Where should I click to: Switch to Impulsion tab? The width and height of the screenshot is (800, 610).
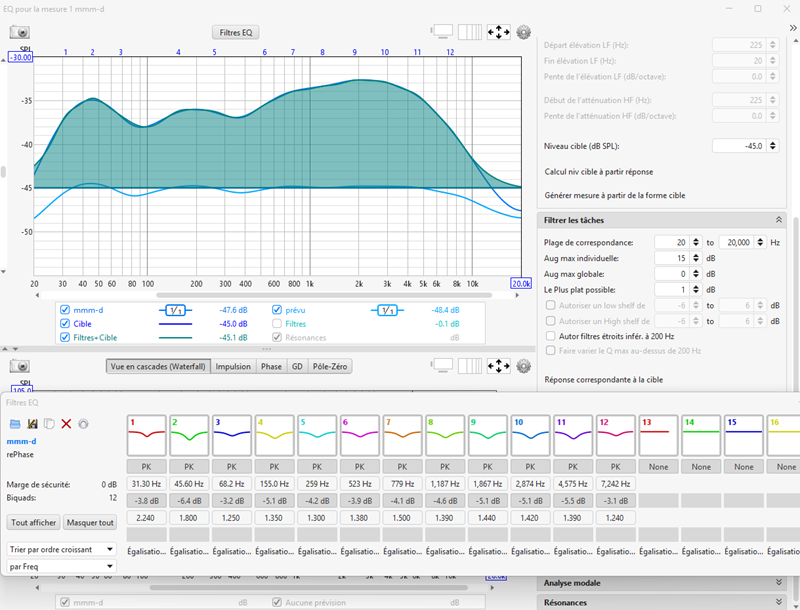point(233,366)
